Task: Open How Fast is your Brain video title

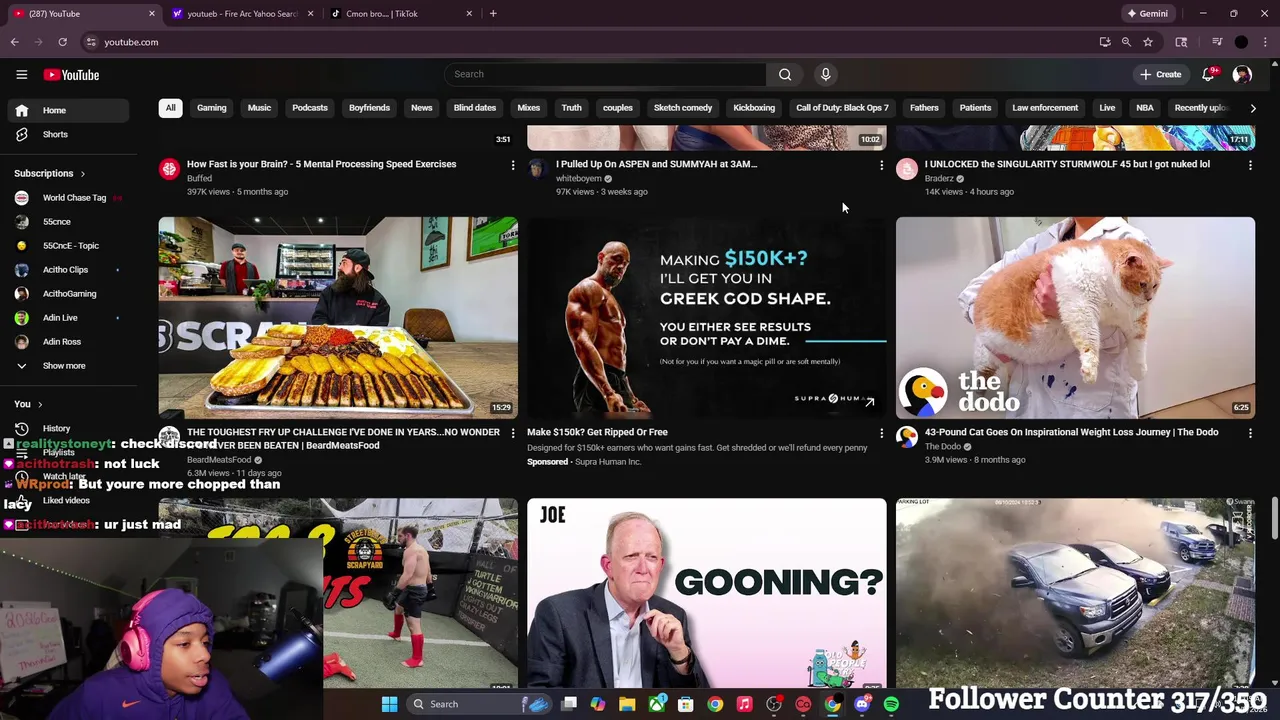Action: (x=321, y=164)
